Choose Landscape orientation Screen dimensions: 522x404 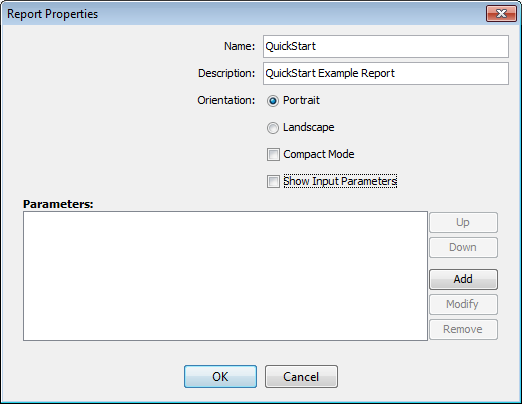coord(273,128)
